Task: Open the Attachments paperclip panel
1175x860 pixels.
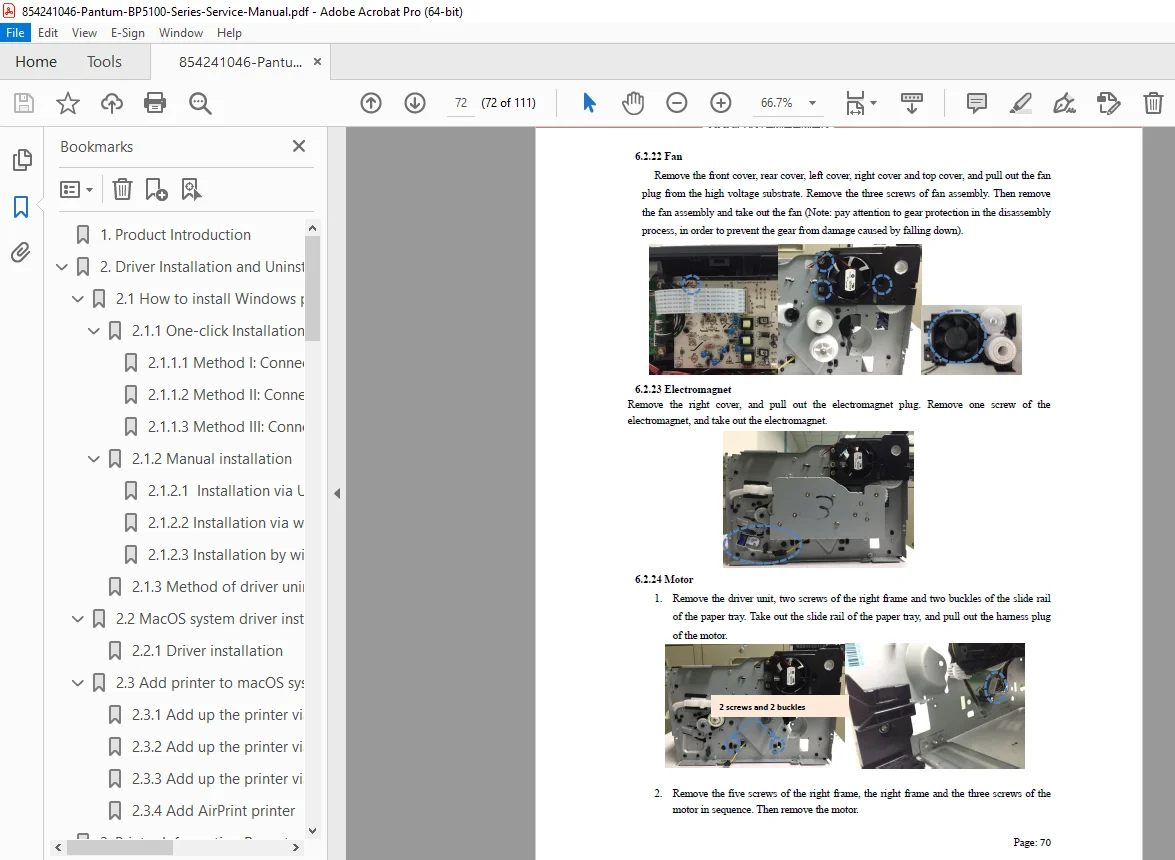Action: tap(21, 252)
